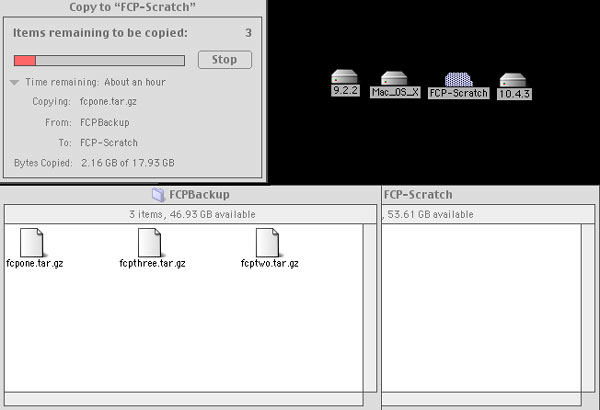Click the FCP-Scratch window title text
This screenshot has height=410, width=600.
[x=418, y=194]
